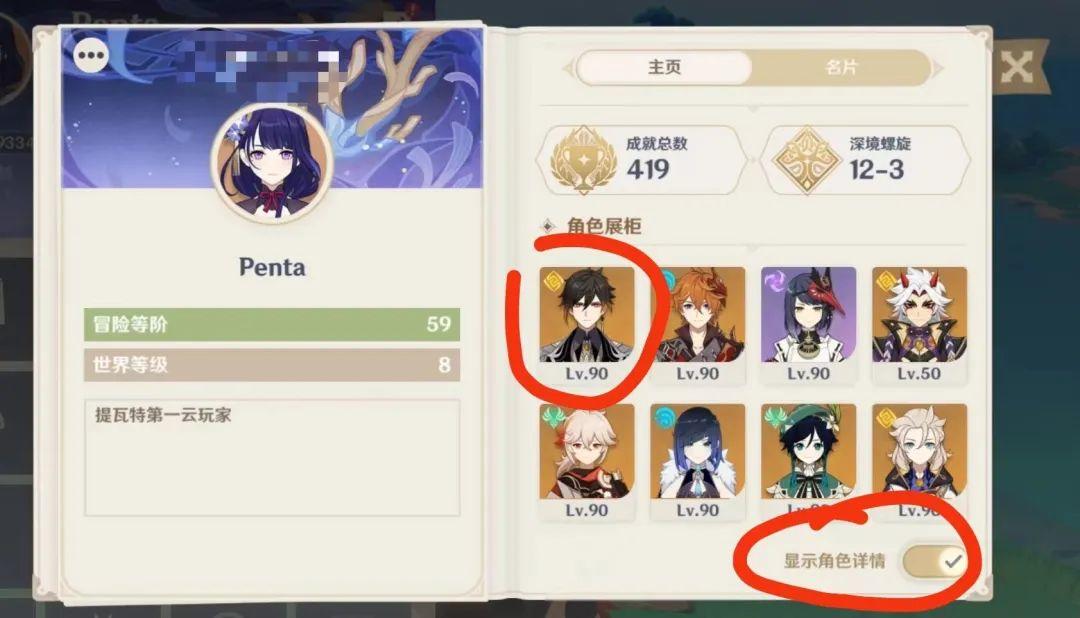Open the three-dot more options menu
This screenshot has height=618, width=1080.
pyautogui.click(x=92, y=55)
